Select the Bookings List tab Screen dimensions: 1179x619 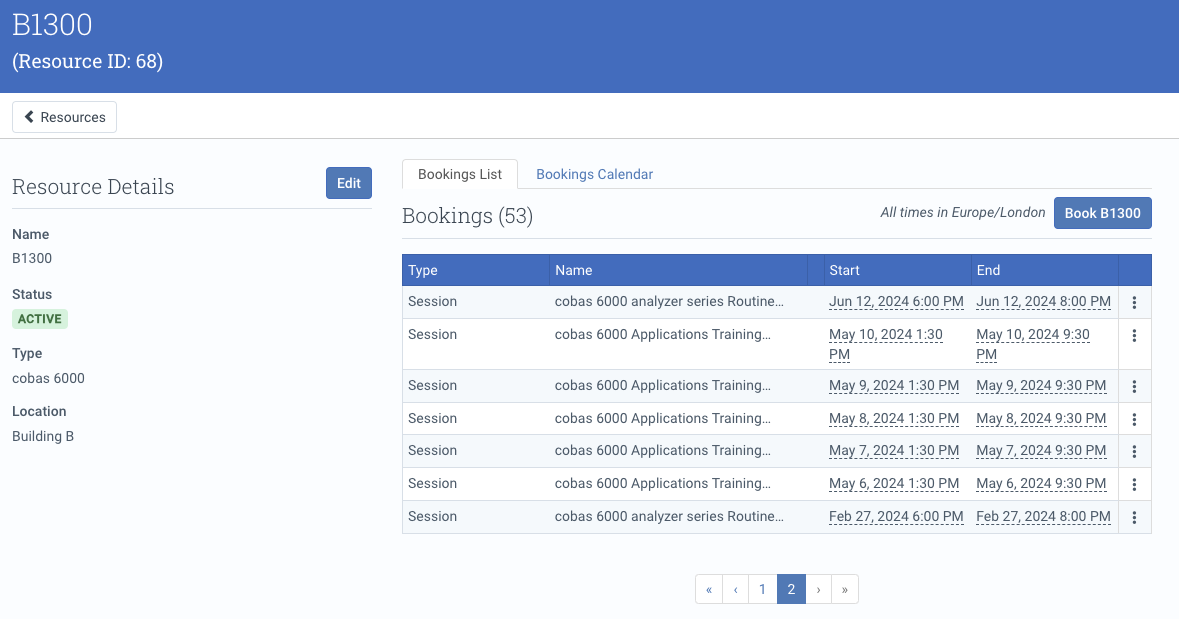[459, 174]
